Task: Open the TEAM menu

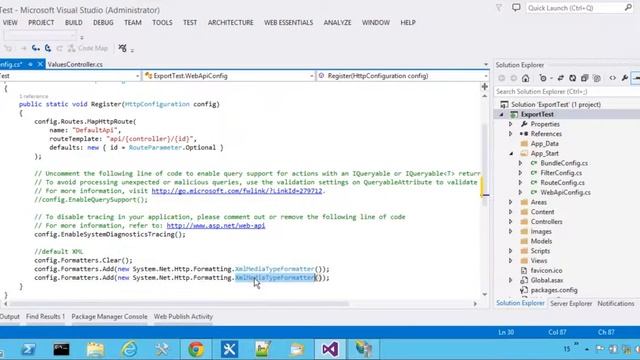Action: (133, 23)
